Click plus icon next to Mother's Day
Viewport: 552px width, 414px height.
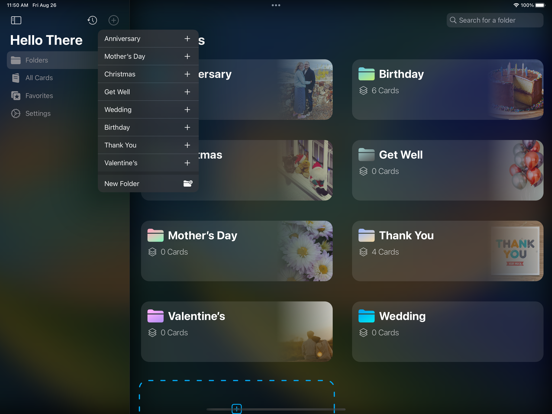coord(187,56)
